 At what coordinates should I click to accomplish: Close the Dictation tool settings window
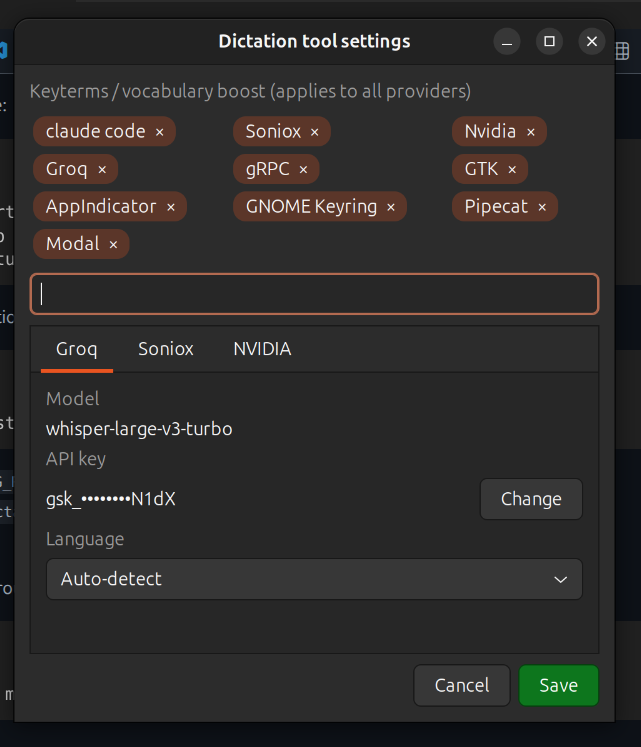(x=592, y=42)
